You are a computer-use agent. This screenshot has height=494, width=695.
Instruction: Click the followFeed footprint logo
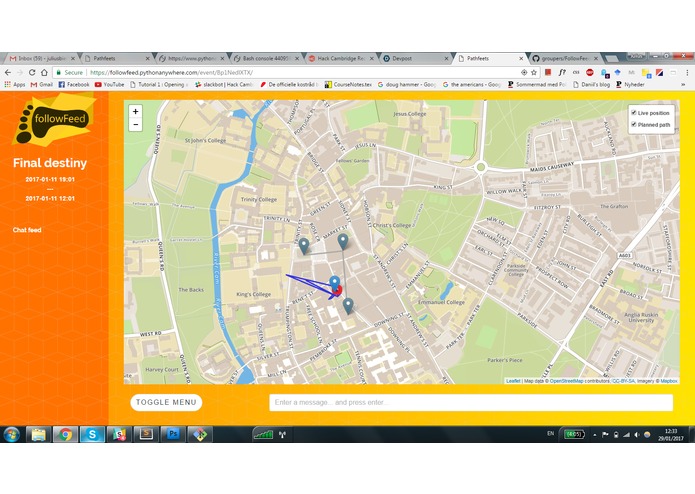point(54,120)
